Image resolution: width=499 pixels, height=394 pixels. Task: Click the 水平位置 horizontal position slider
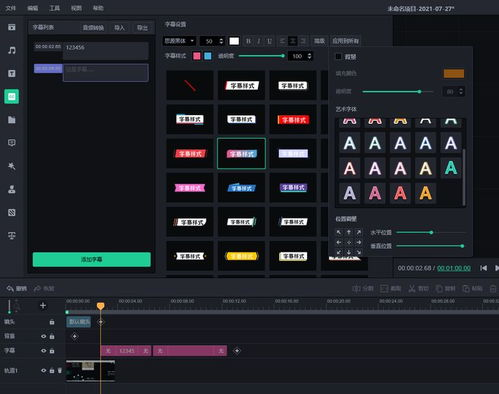(x=431, y=232)
